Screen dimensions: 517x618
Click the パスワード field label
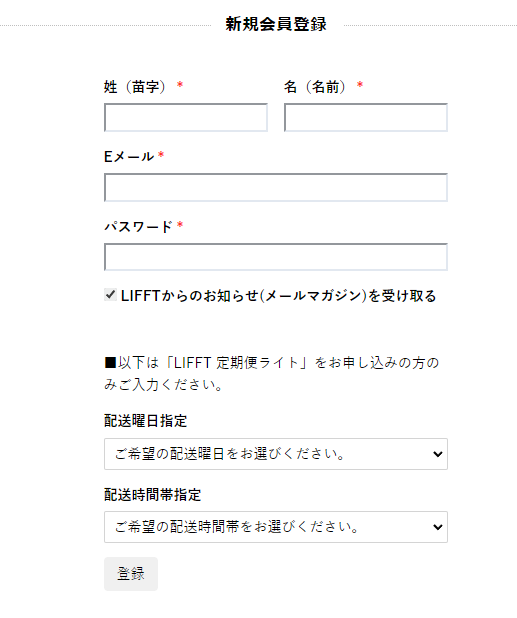click(138, 227)
